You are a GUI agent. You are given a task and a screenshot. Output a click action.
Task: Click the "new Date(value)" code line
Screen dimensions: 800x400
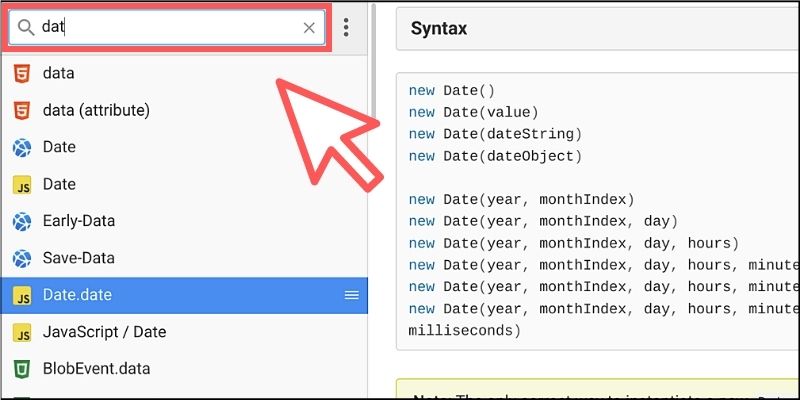pyautogui.click(x=473, y=112)
